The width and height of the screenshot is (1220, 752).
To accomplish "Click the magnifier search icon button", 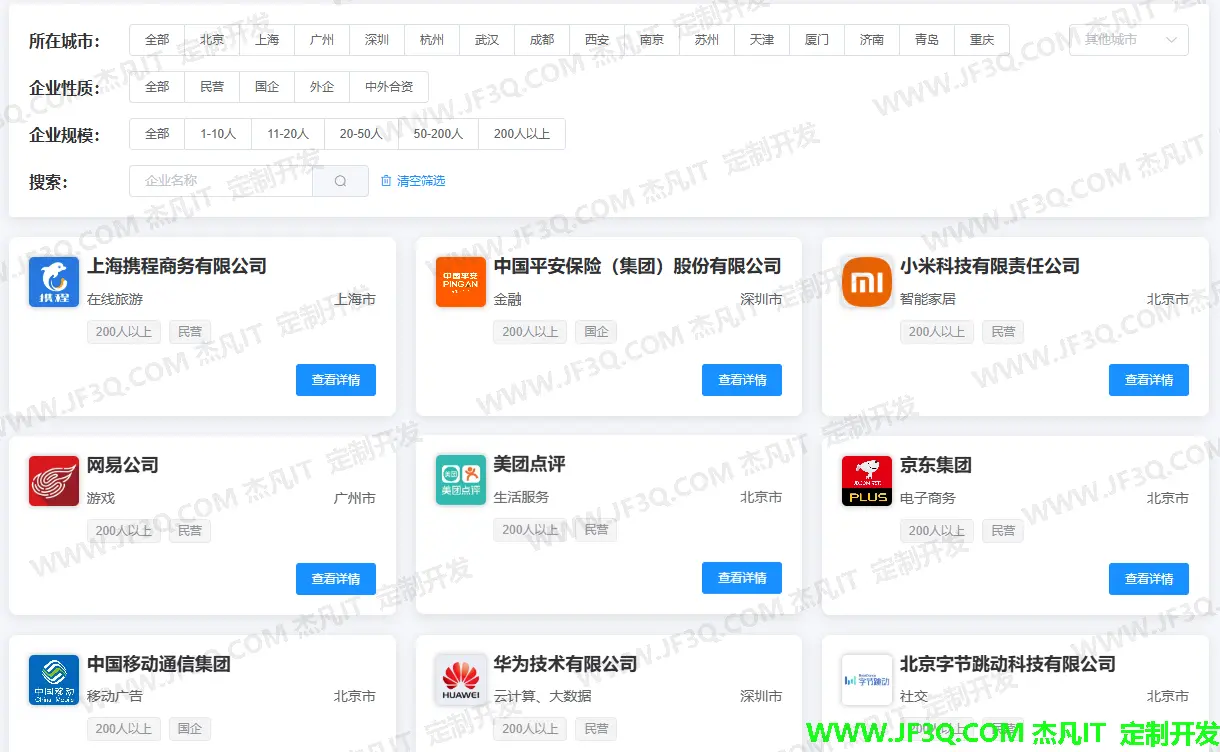I will click(x=340, y=181).
